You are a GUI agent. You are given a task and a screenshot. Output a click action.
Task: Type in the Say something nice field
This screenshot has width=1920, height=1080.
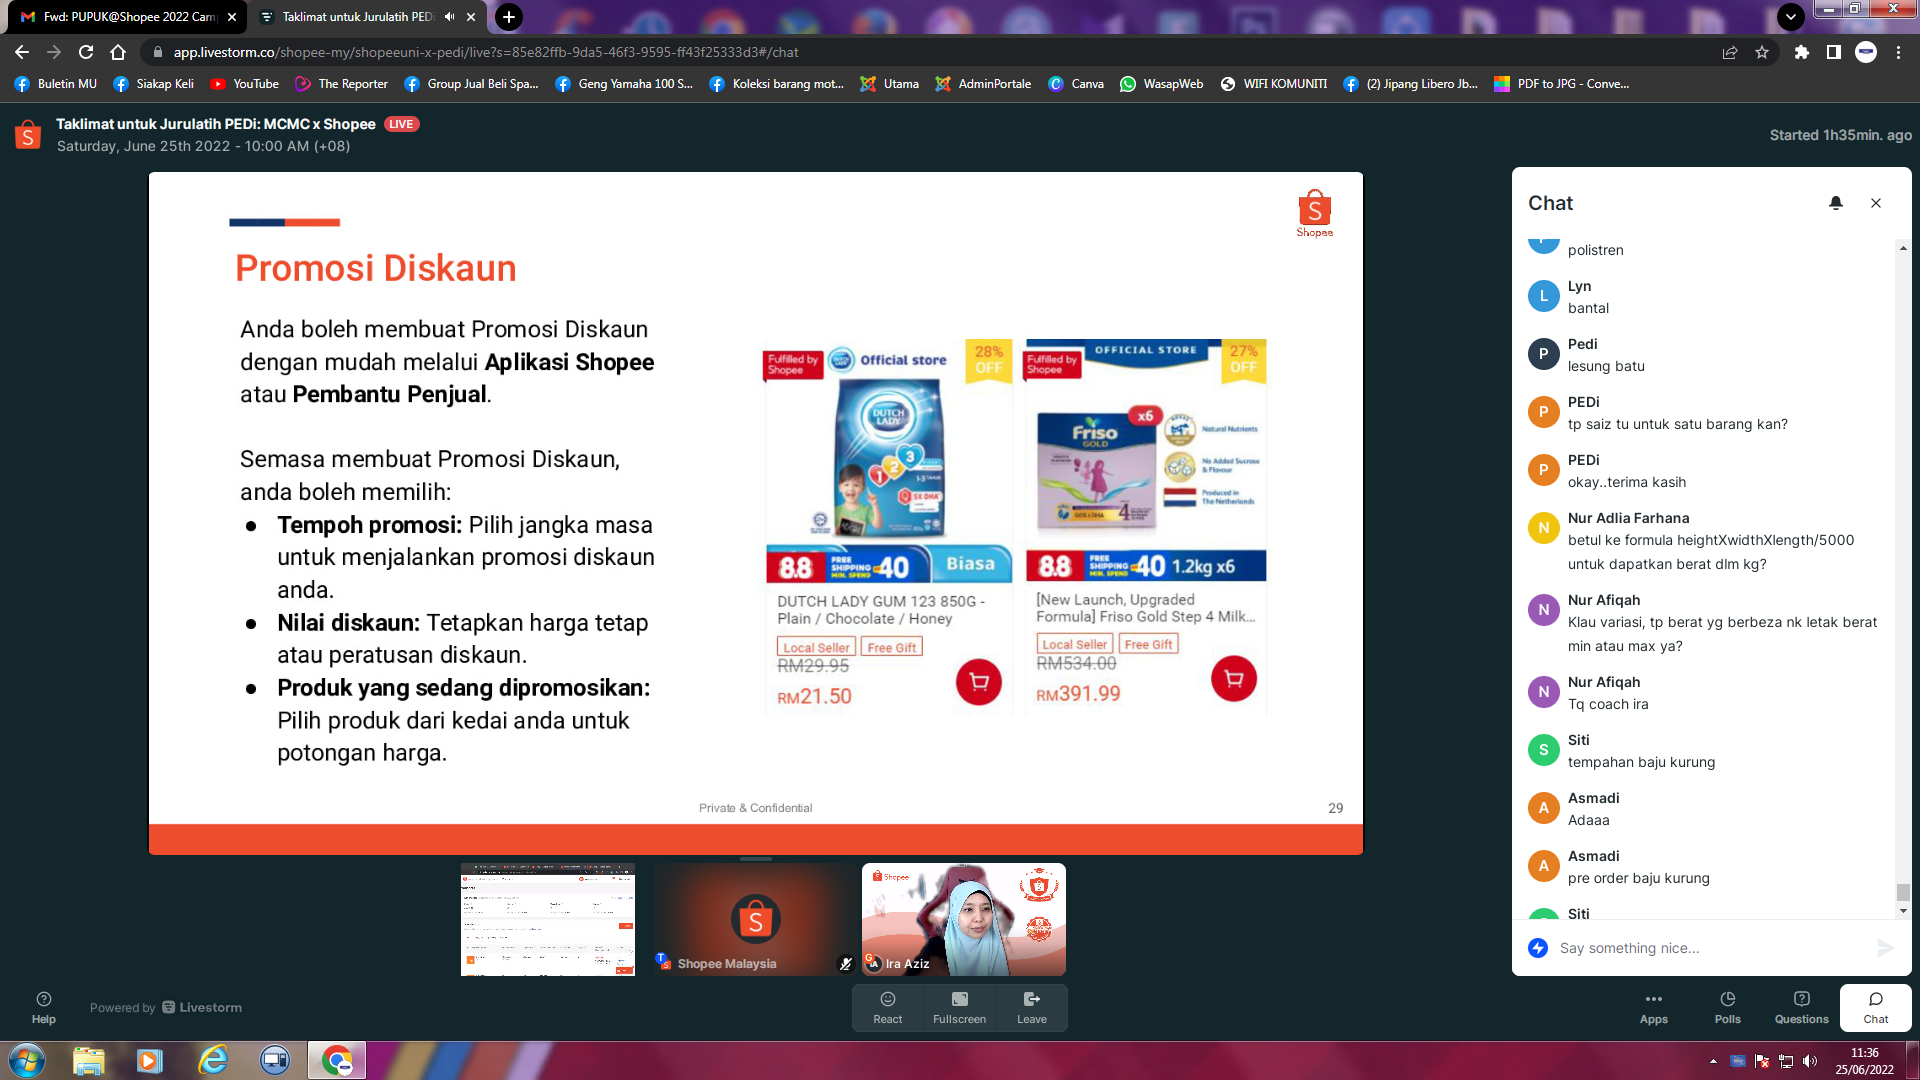pos(1710,948)
